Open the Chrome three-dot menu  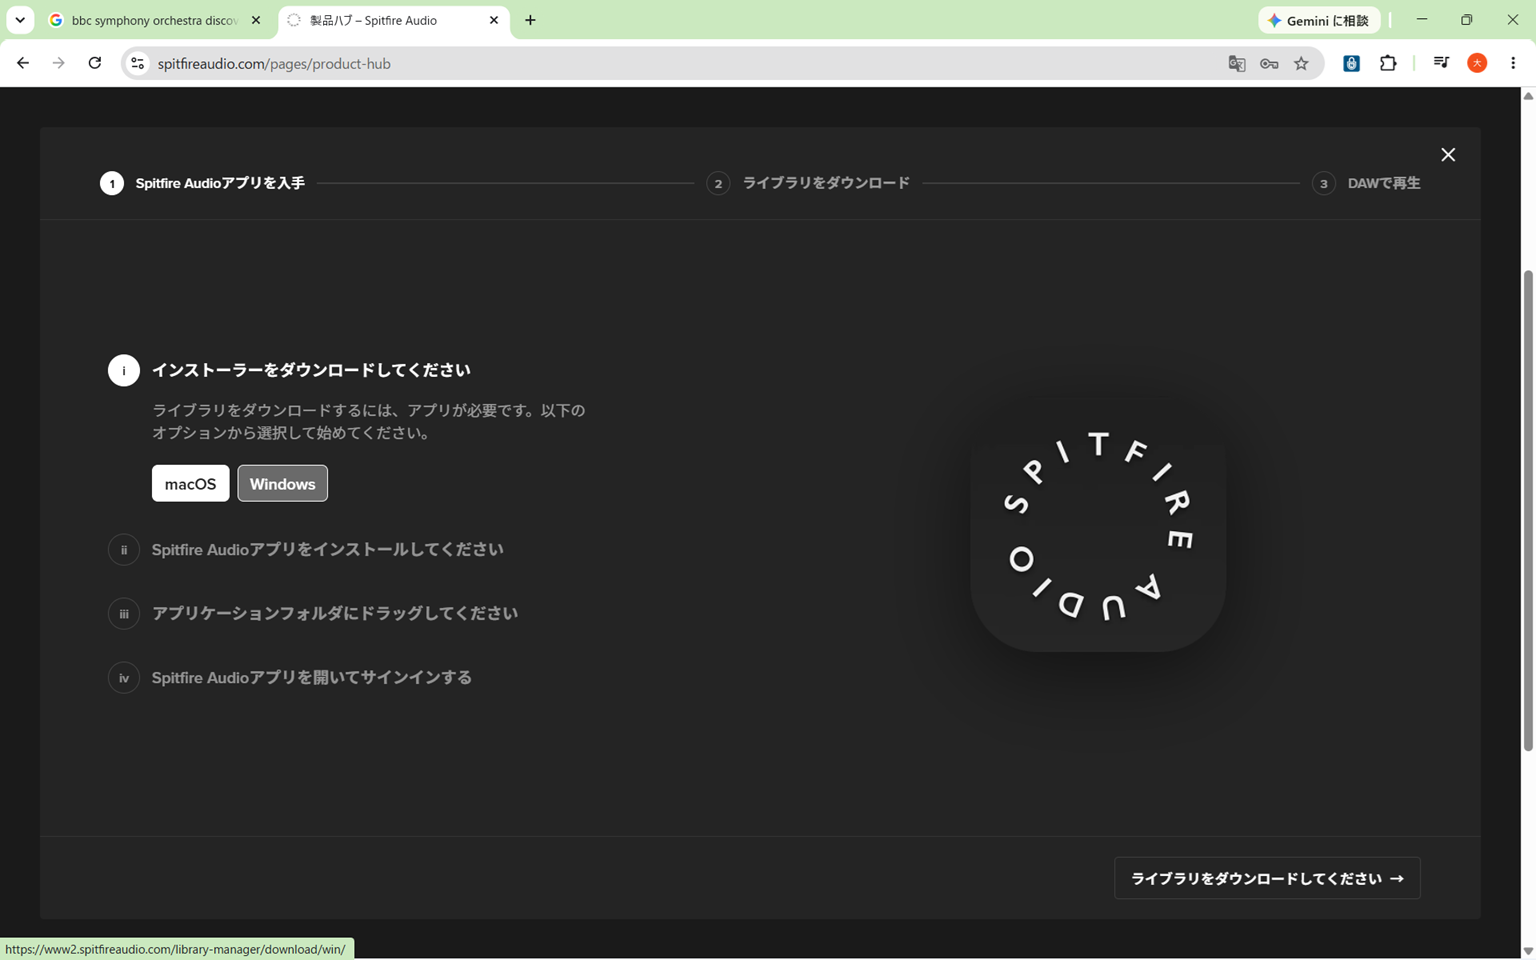(1513, 63)
